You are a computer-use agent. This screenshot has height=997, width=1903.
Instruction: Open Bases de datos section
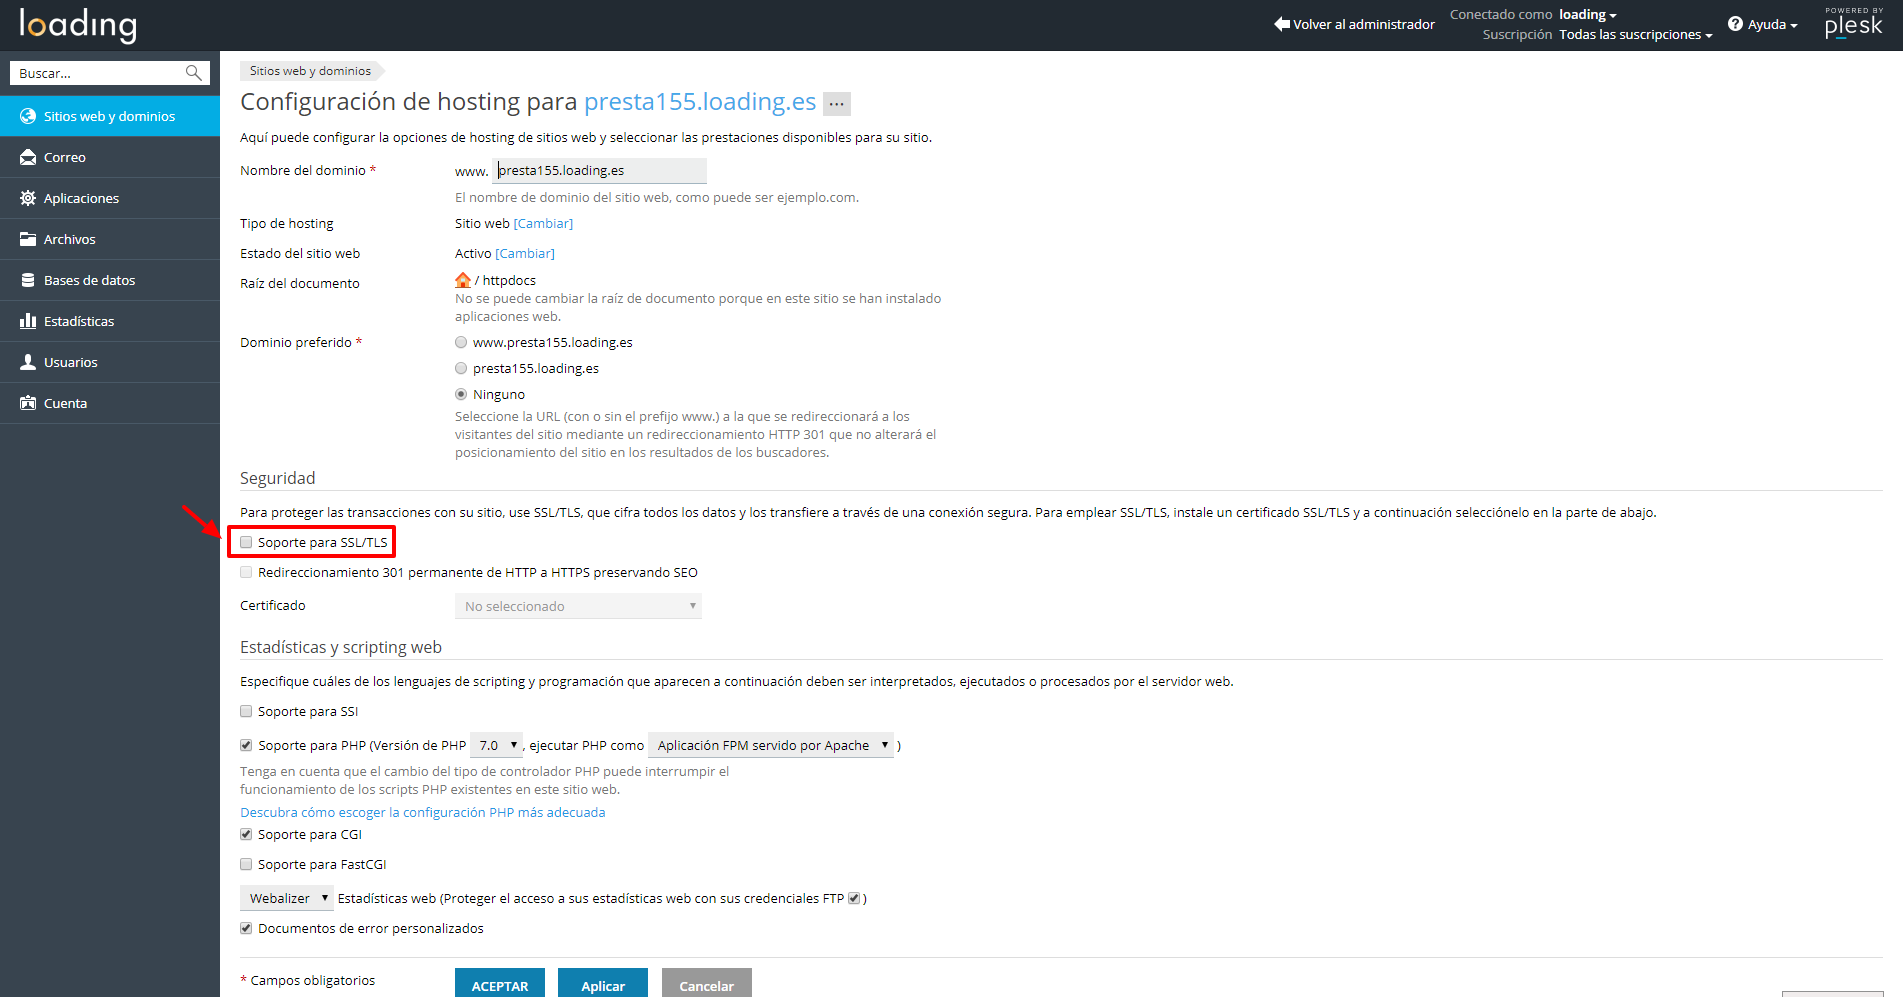click(x=110, y=280)
